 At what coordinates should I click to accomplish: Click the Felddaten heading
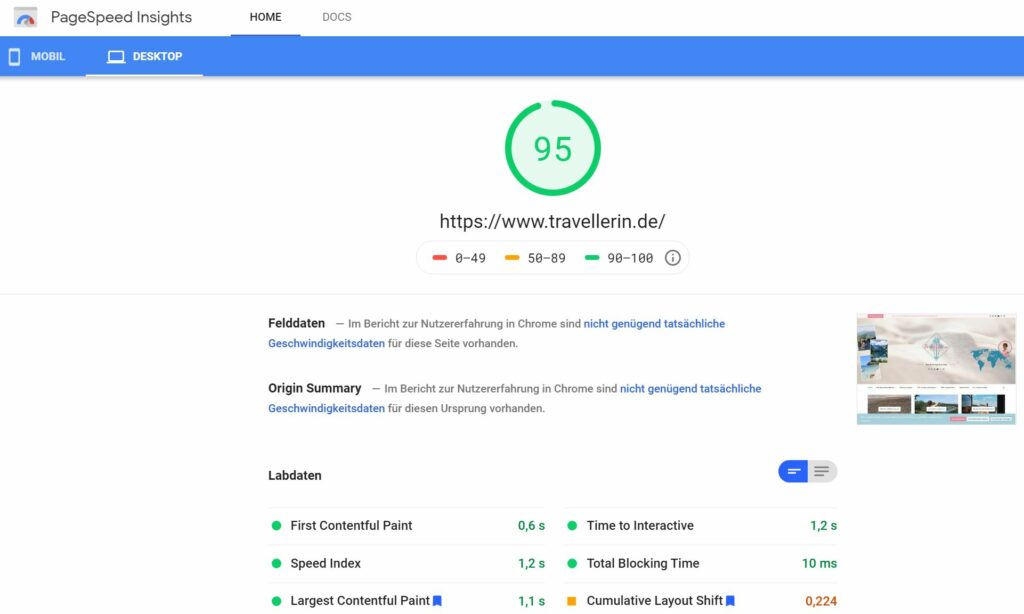pos(296,323)
